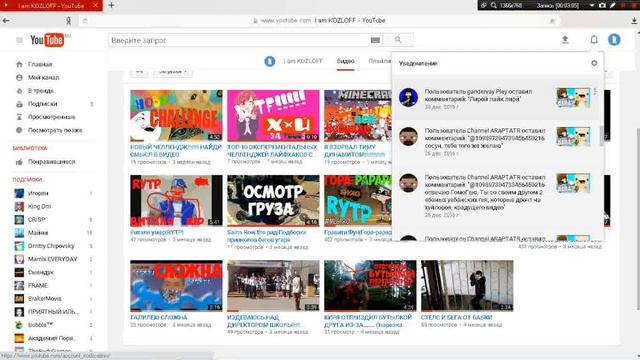Open Посмотреть позже in the sidebar
This screenshot has height=360, width=640.
click(55, 130)
